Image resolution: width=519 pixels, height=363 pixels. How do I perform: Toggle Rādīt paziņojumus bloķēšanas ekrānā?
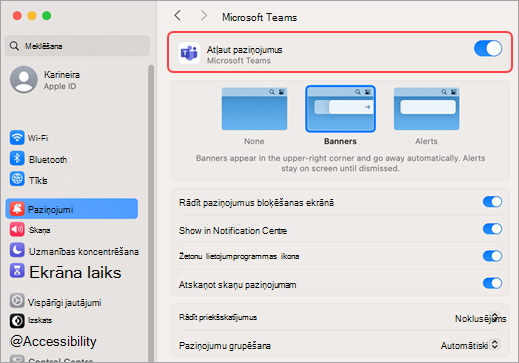coord(492,202)
